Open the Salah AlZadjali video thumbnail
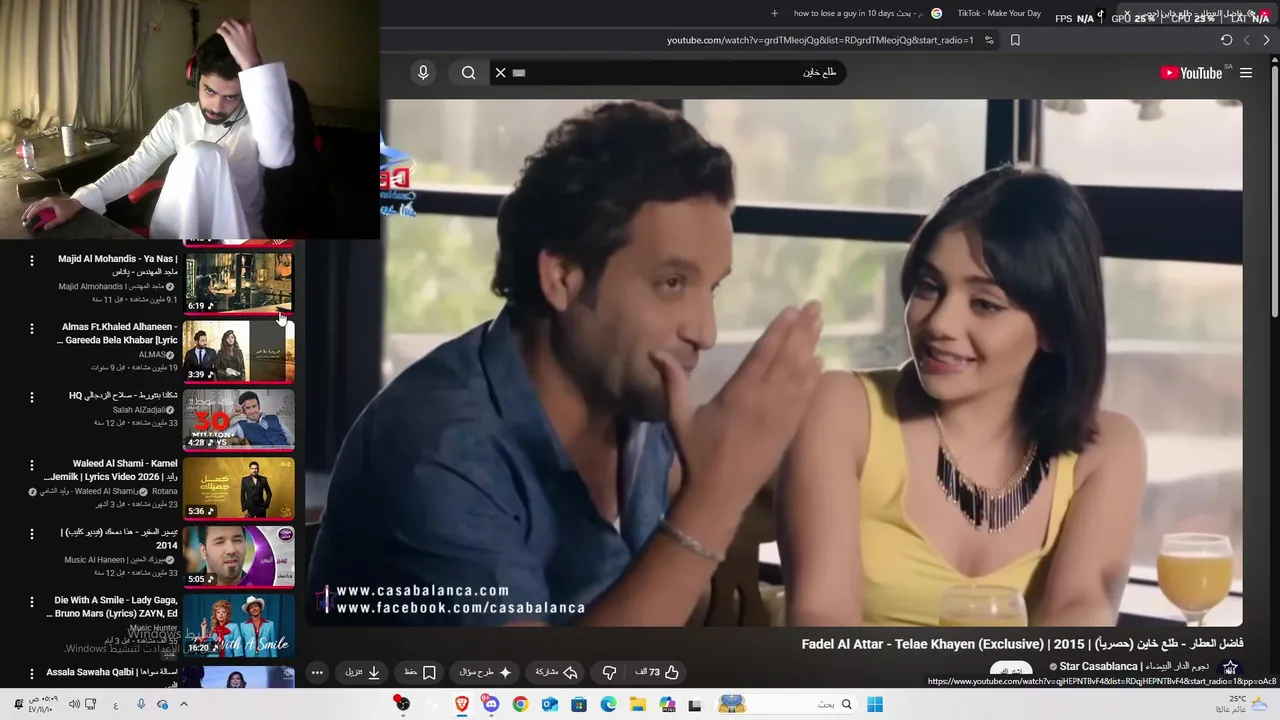This screenshot has height=720, width=1280. [x=238, y=419]
